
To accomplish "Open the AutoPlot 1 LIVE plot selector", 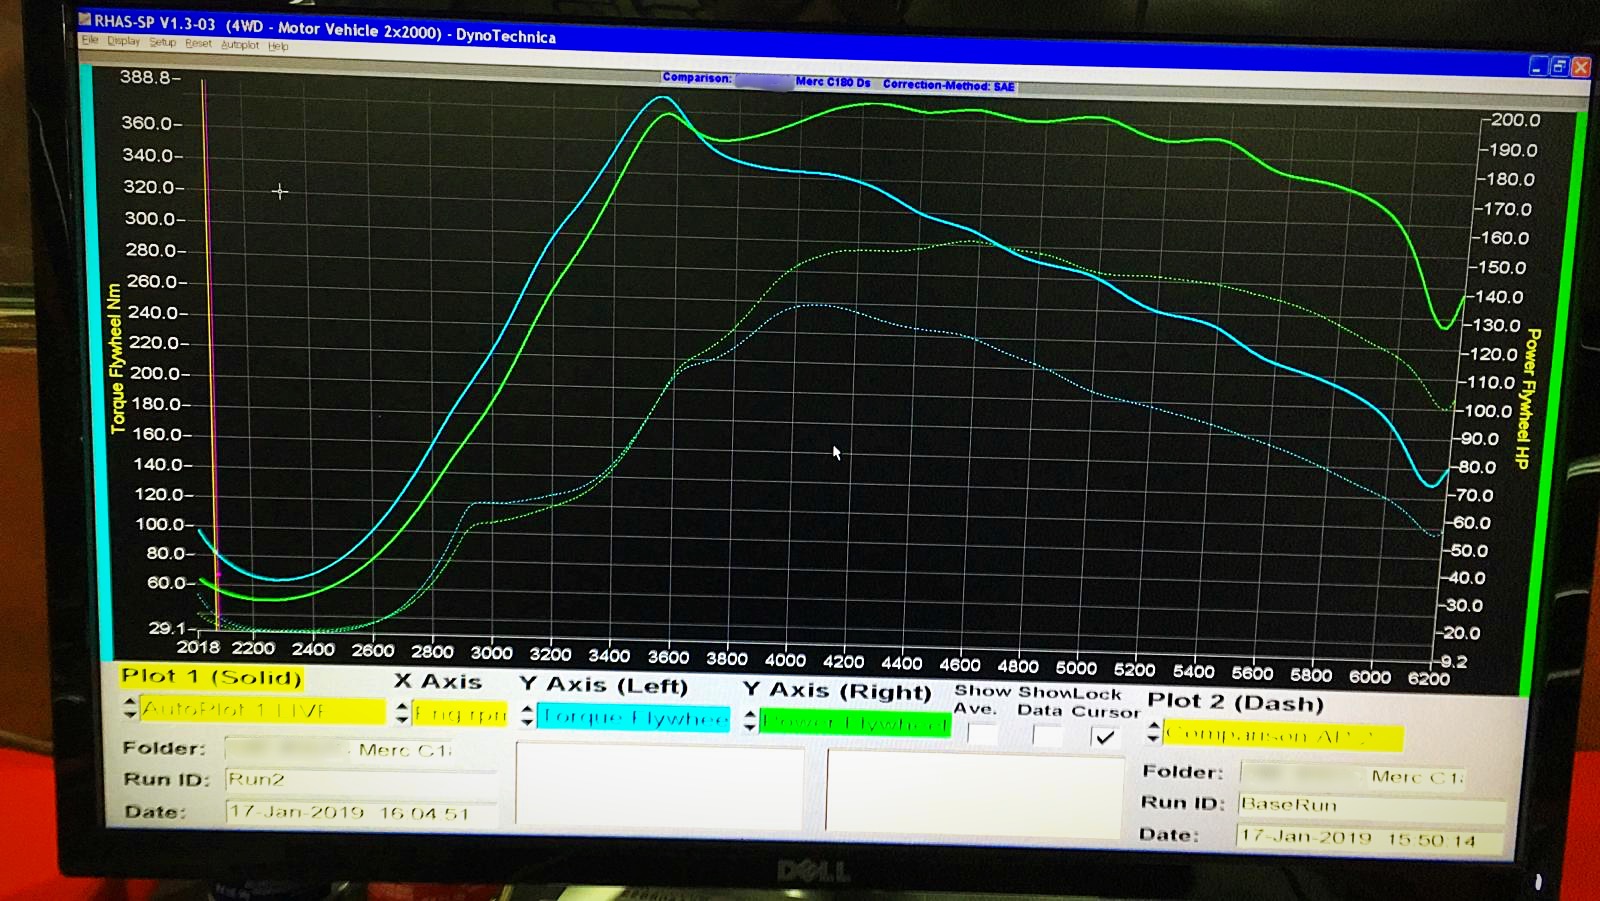I will (x=262, y=710).
